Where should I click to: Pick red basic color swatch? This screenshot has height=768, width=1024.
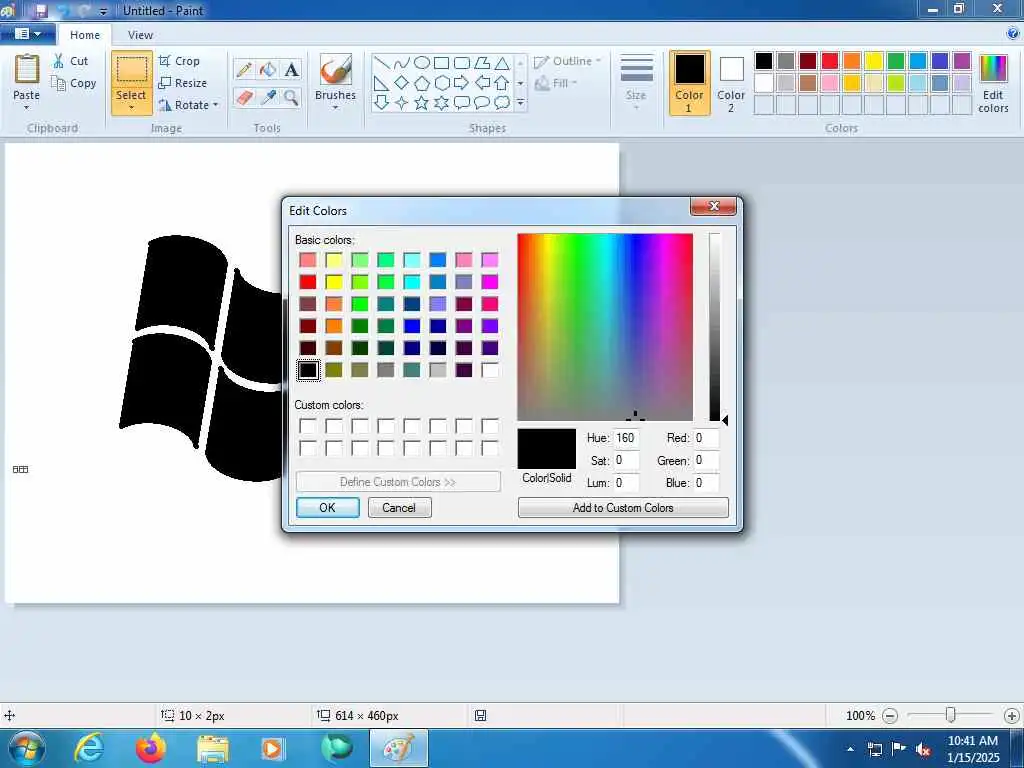308,281
